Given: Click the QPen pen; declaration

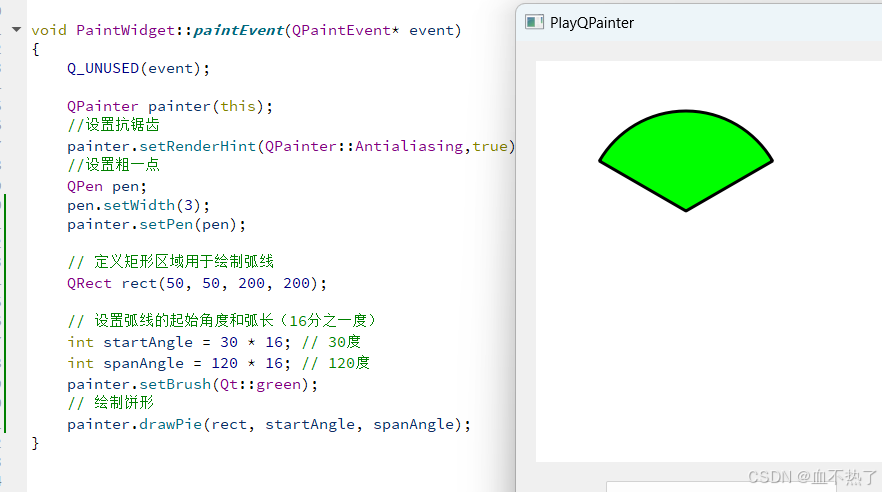Looking at the screenshot, I should (x=107, y=186).
